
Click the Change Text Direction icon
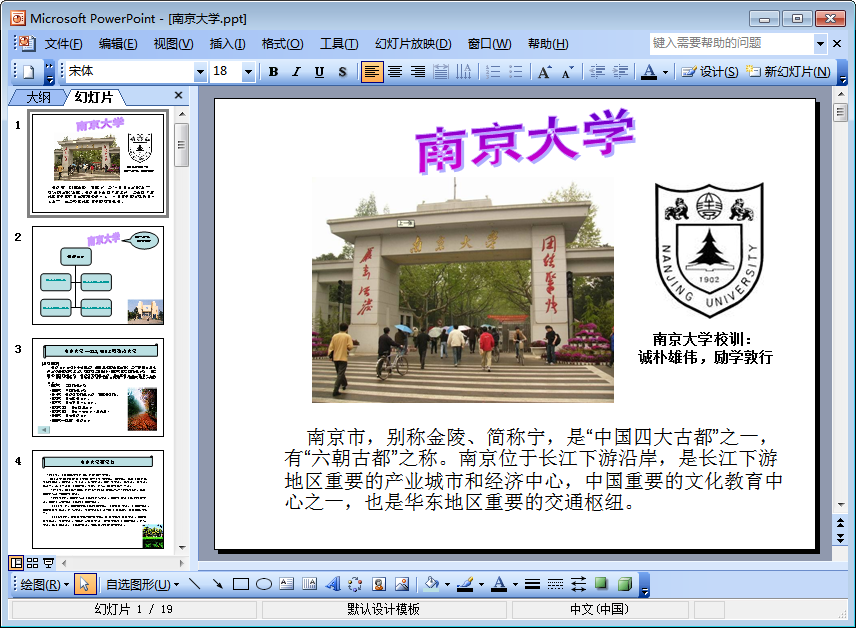pos(463,72)
